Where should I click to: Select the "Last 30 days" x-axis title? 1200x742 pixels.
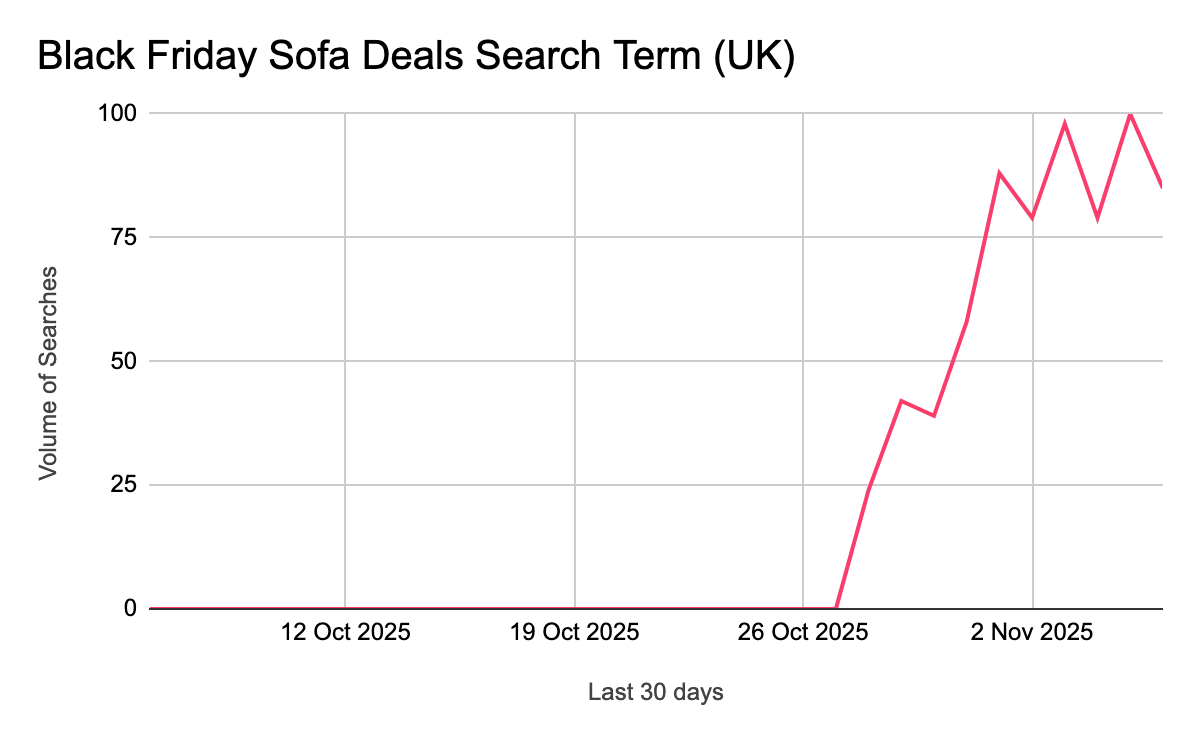(x=655, y=692)
